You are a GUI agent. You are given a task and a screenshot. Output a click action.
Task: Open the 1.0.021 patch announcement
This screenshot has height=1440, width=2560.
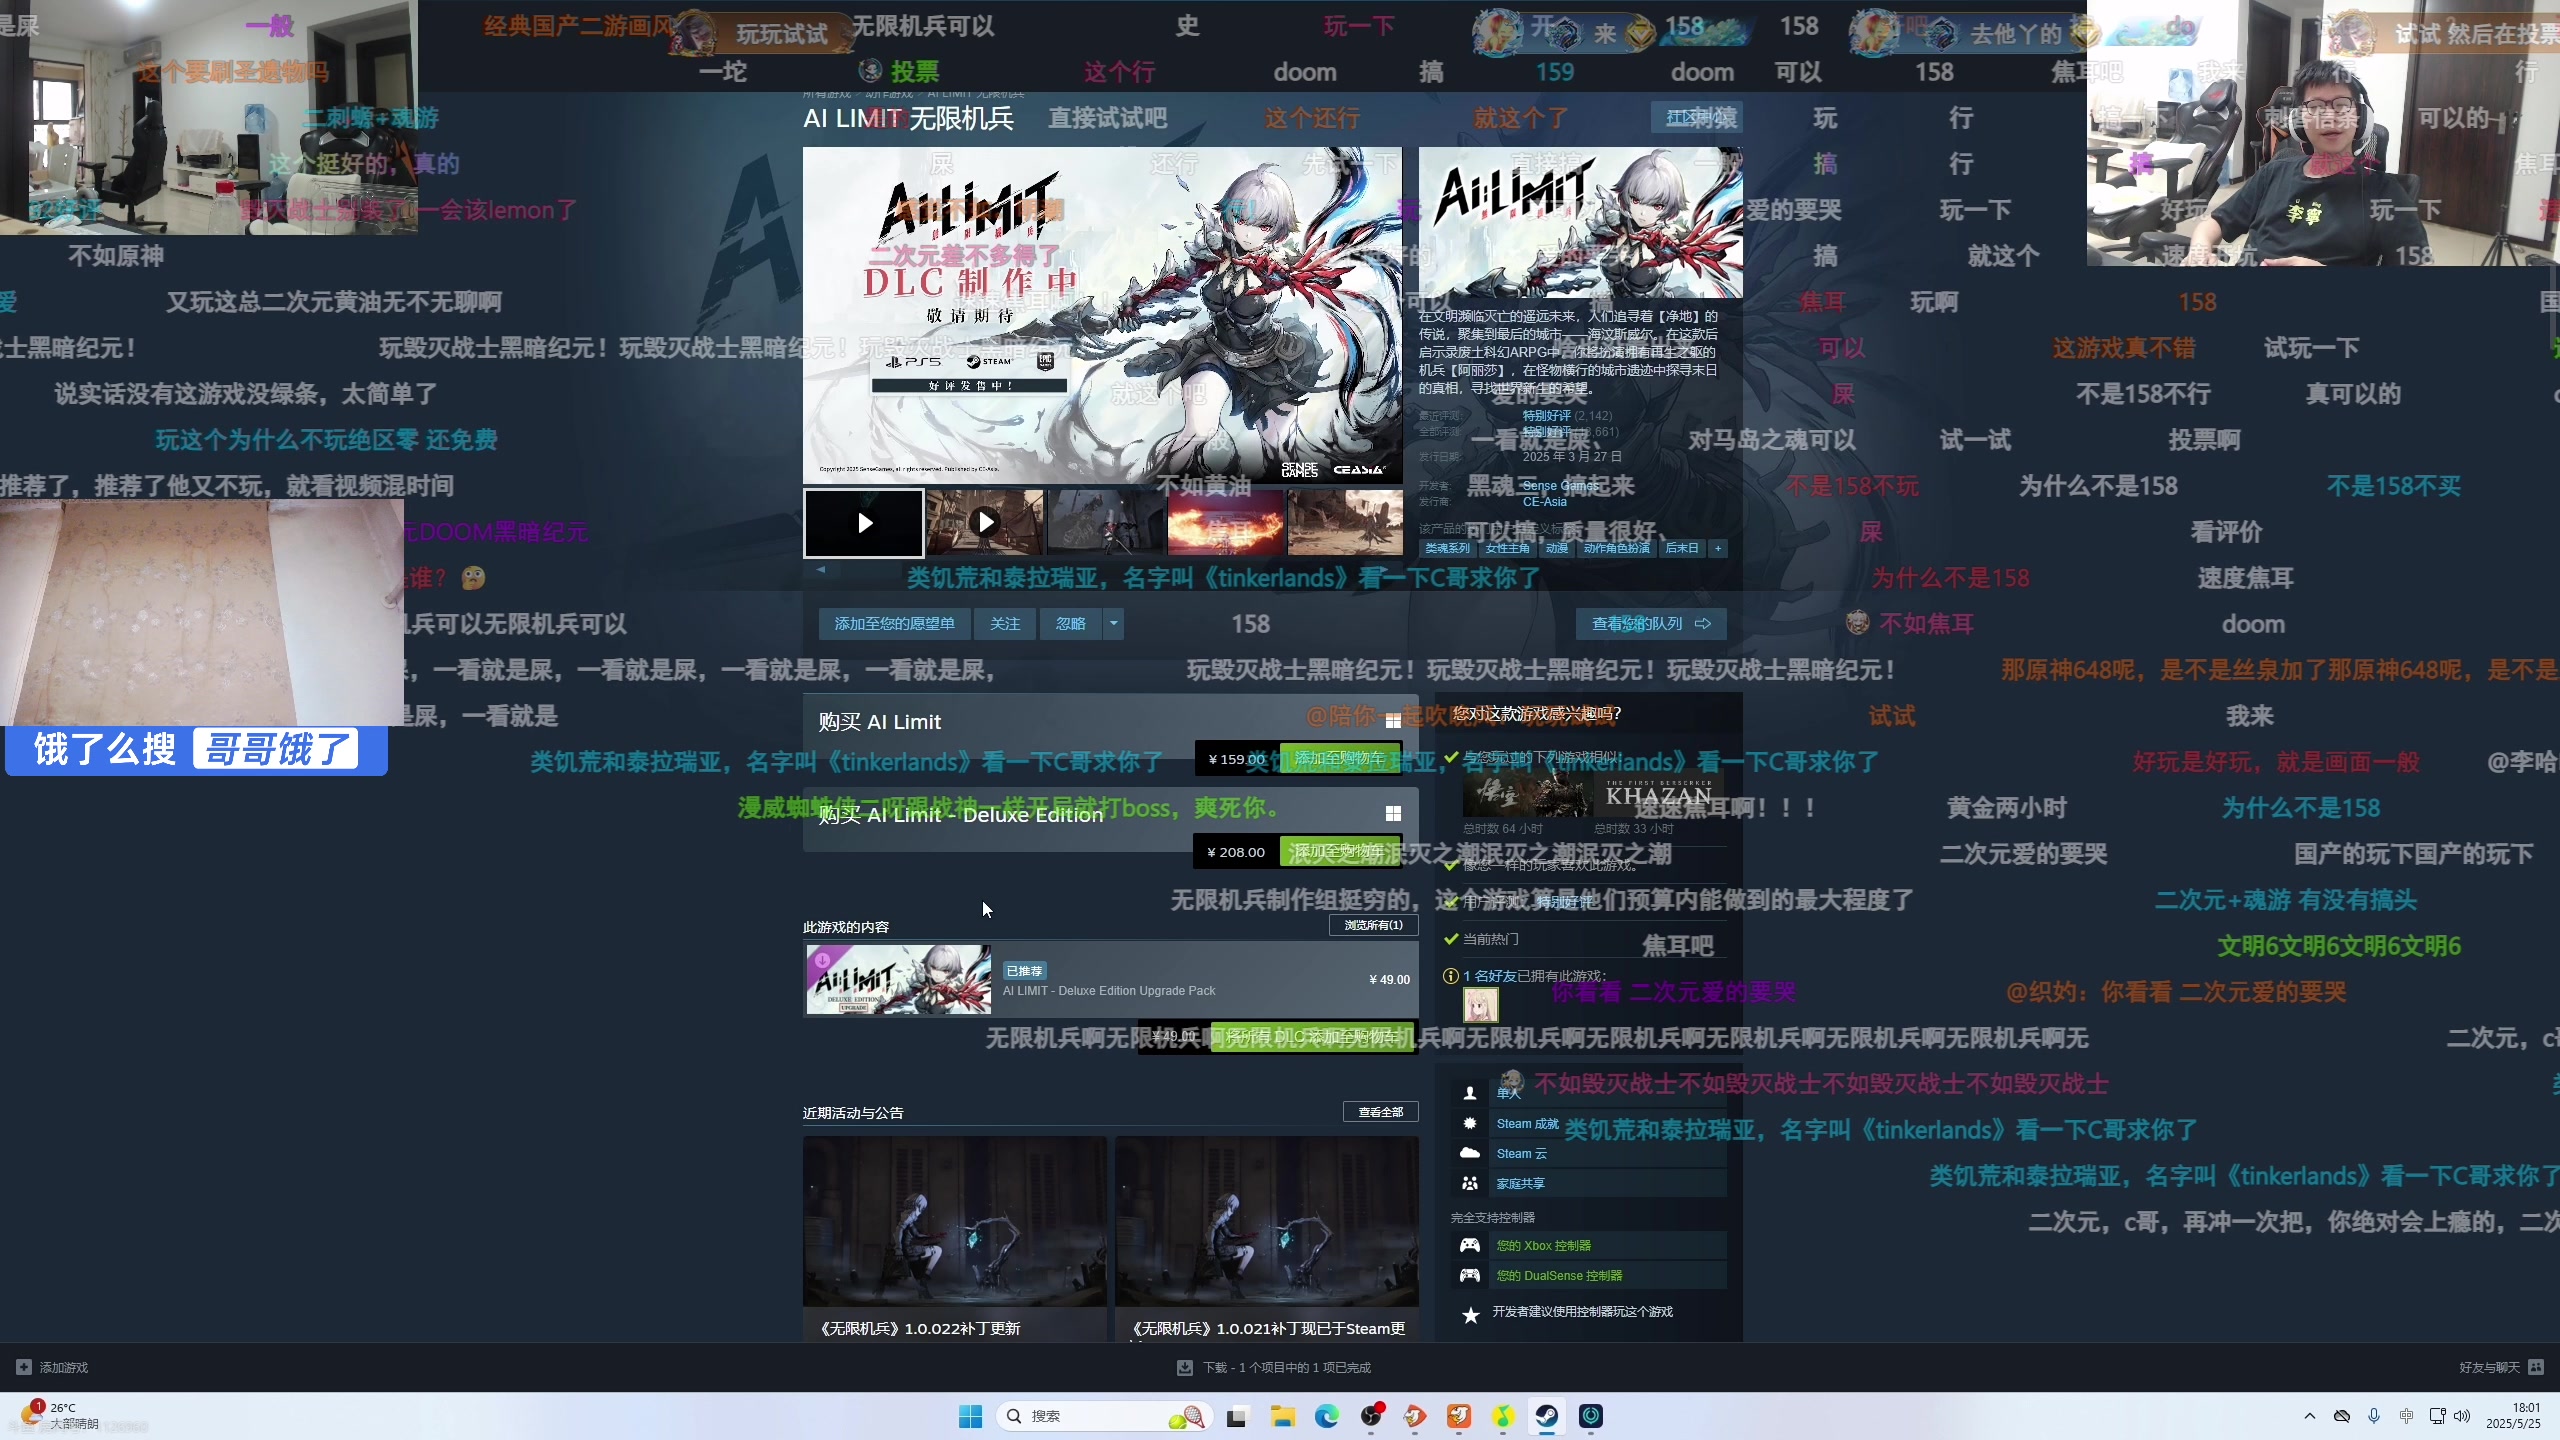tap(1267, 1238)
